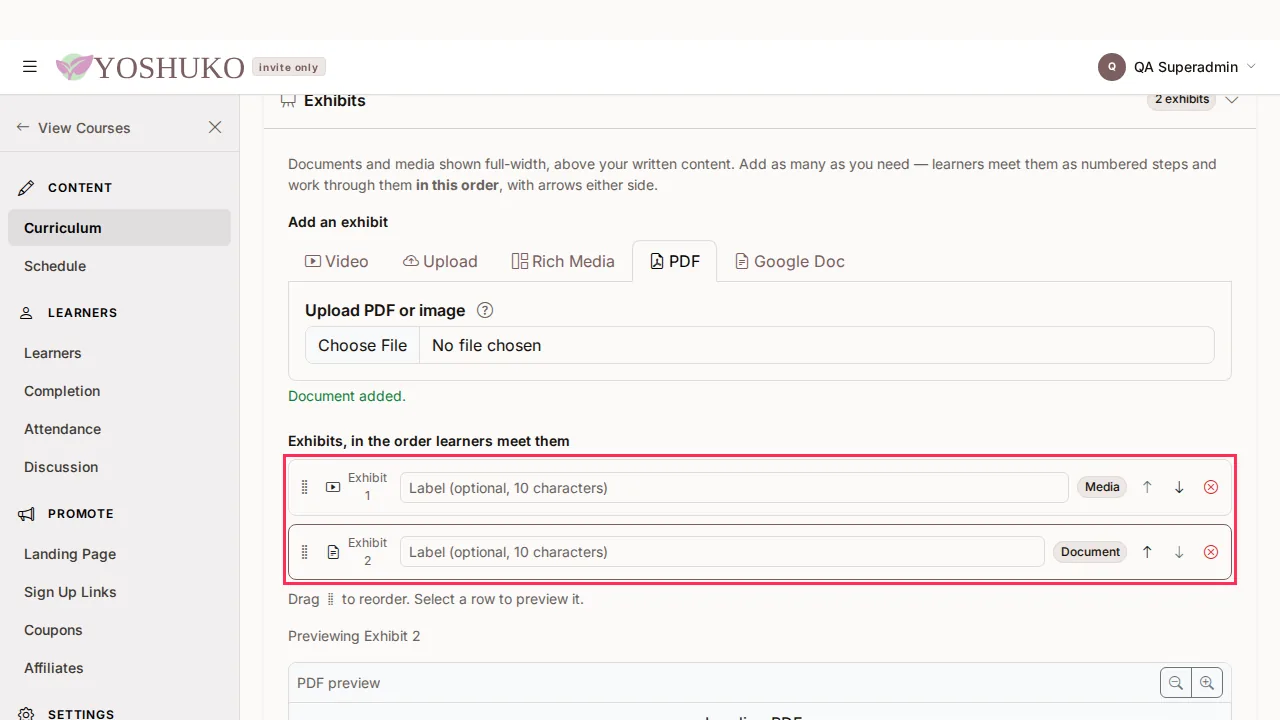This screenshot has height=720, width=1280.
Task: Click the '2 exhibits' count badge
Action: click(x=1181, y=99)
